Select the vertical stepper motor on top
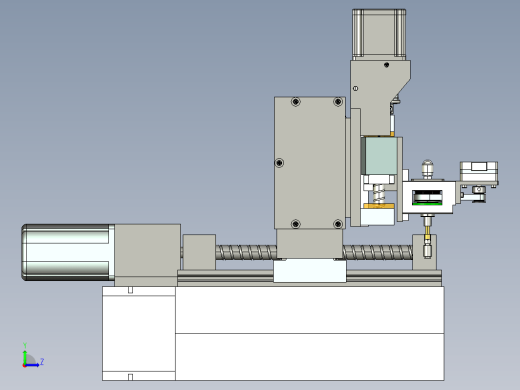This screenshot has width=520, height=390. [x=379, y=34]
